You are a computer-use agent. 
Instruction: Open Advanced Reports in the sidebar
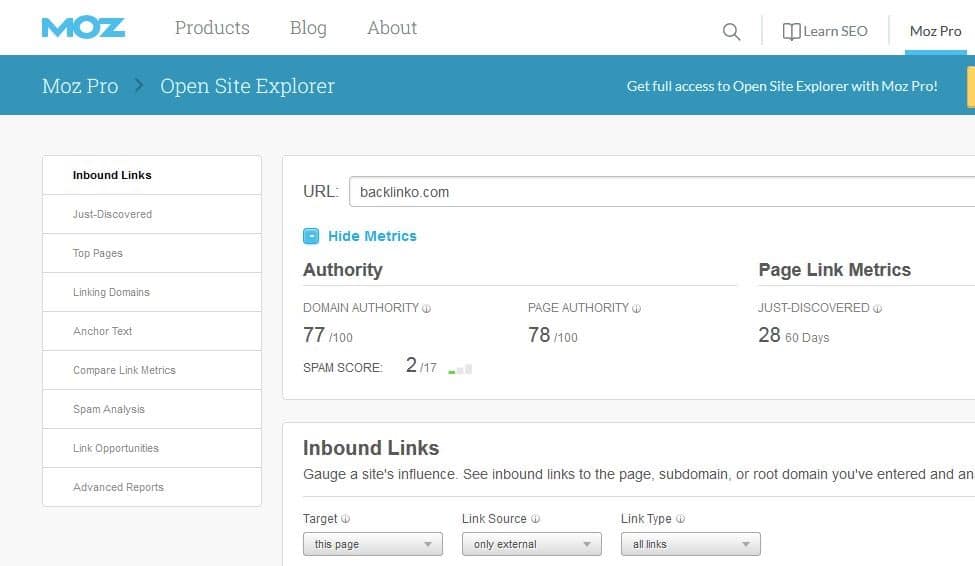coord(152,487)
